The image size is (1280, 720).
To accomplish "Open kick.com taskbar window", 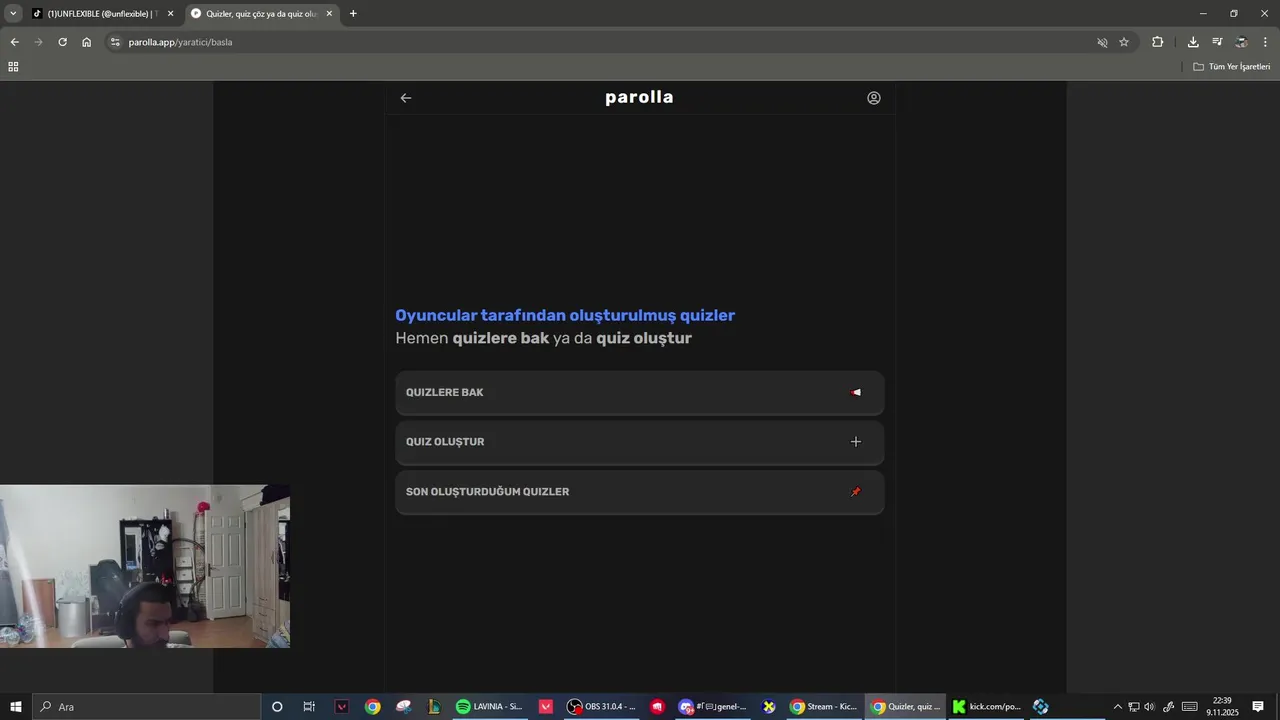I will pos(987,707).
